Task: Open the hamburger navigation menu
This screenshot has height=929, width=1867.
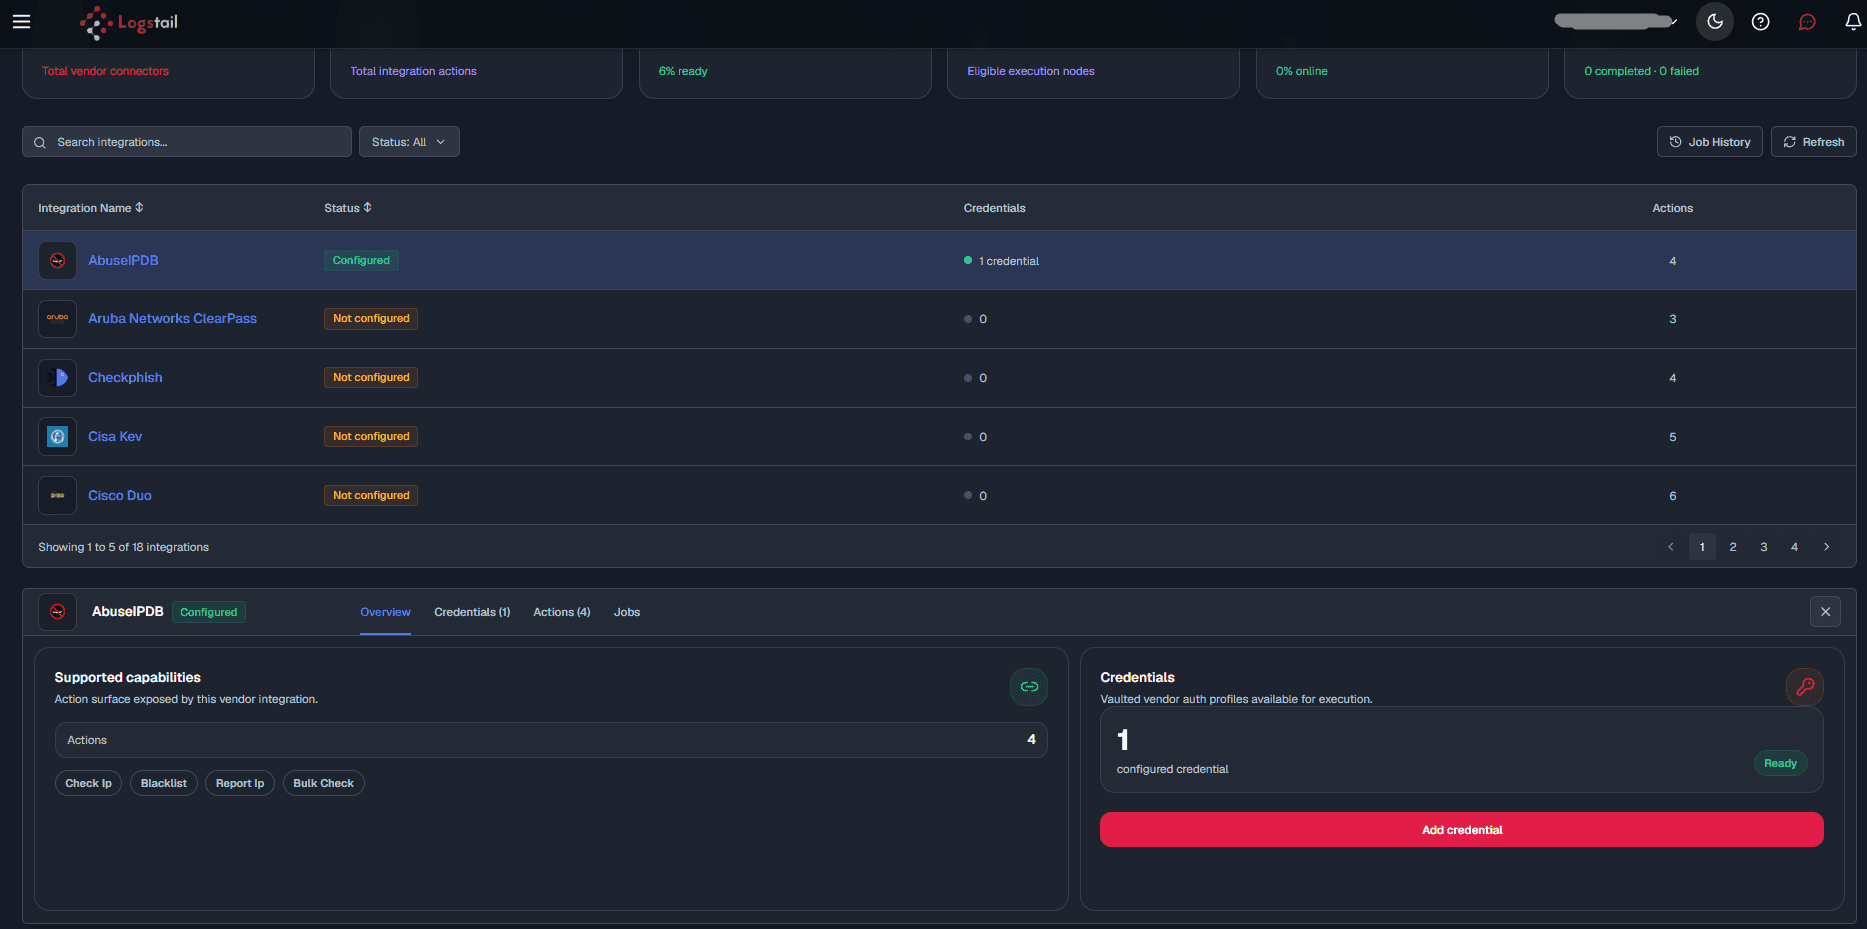Action: (21, 22)
